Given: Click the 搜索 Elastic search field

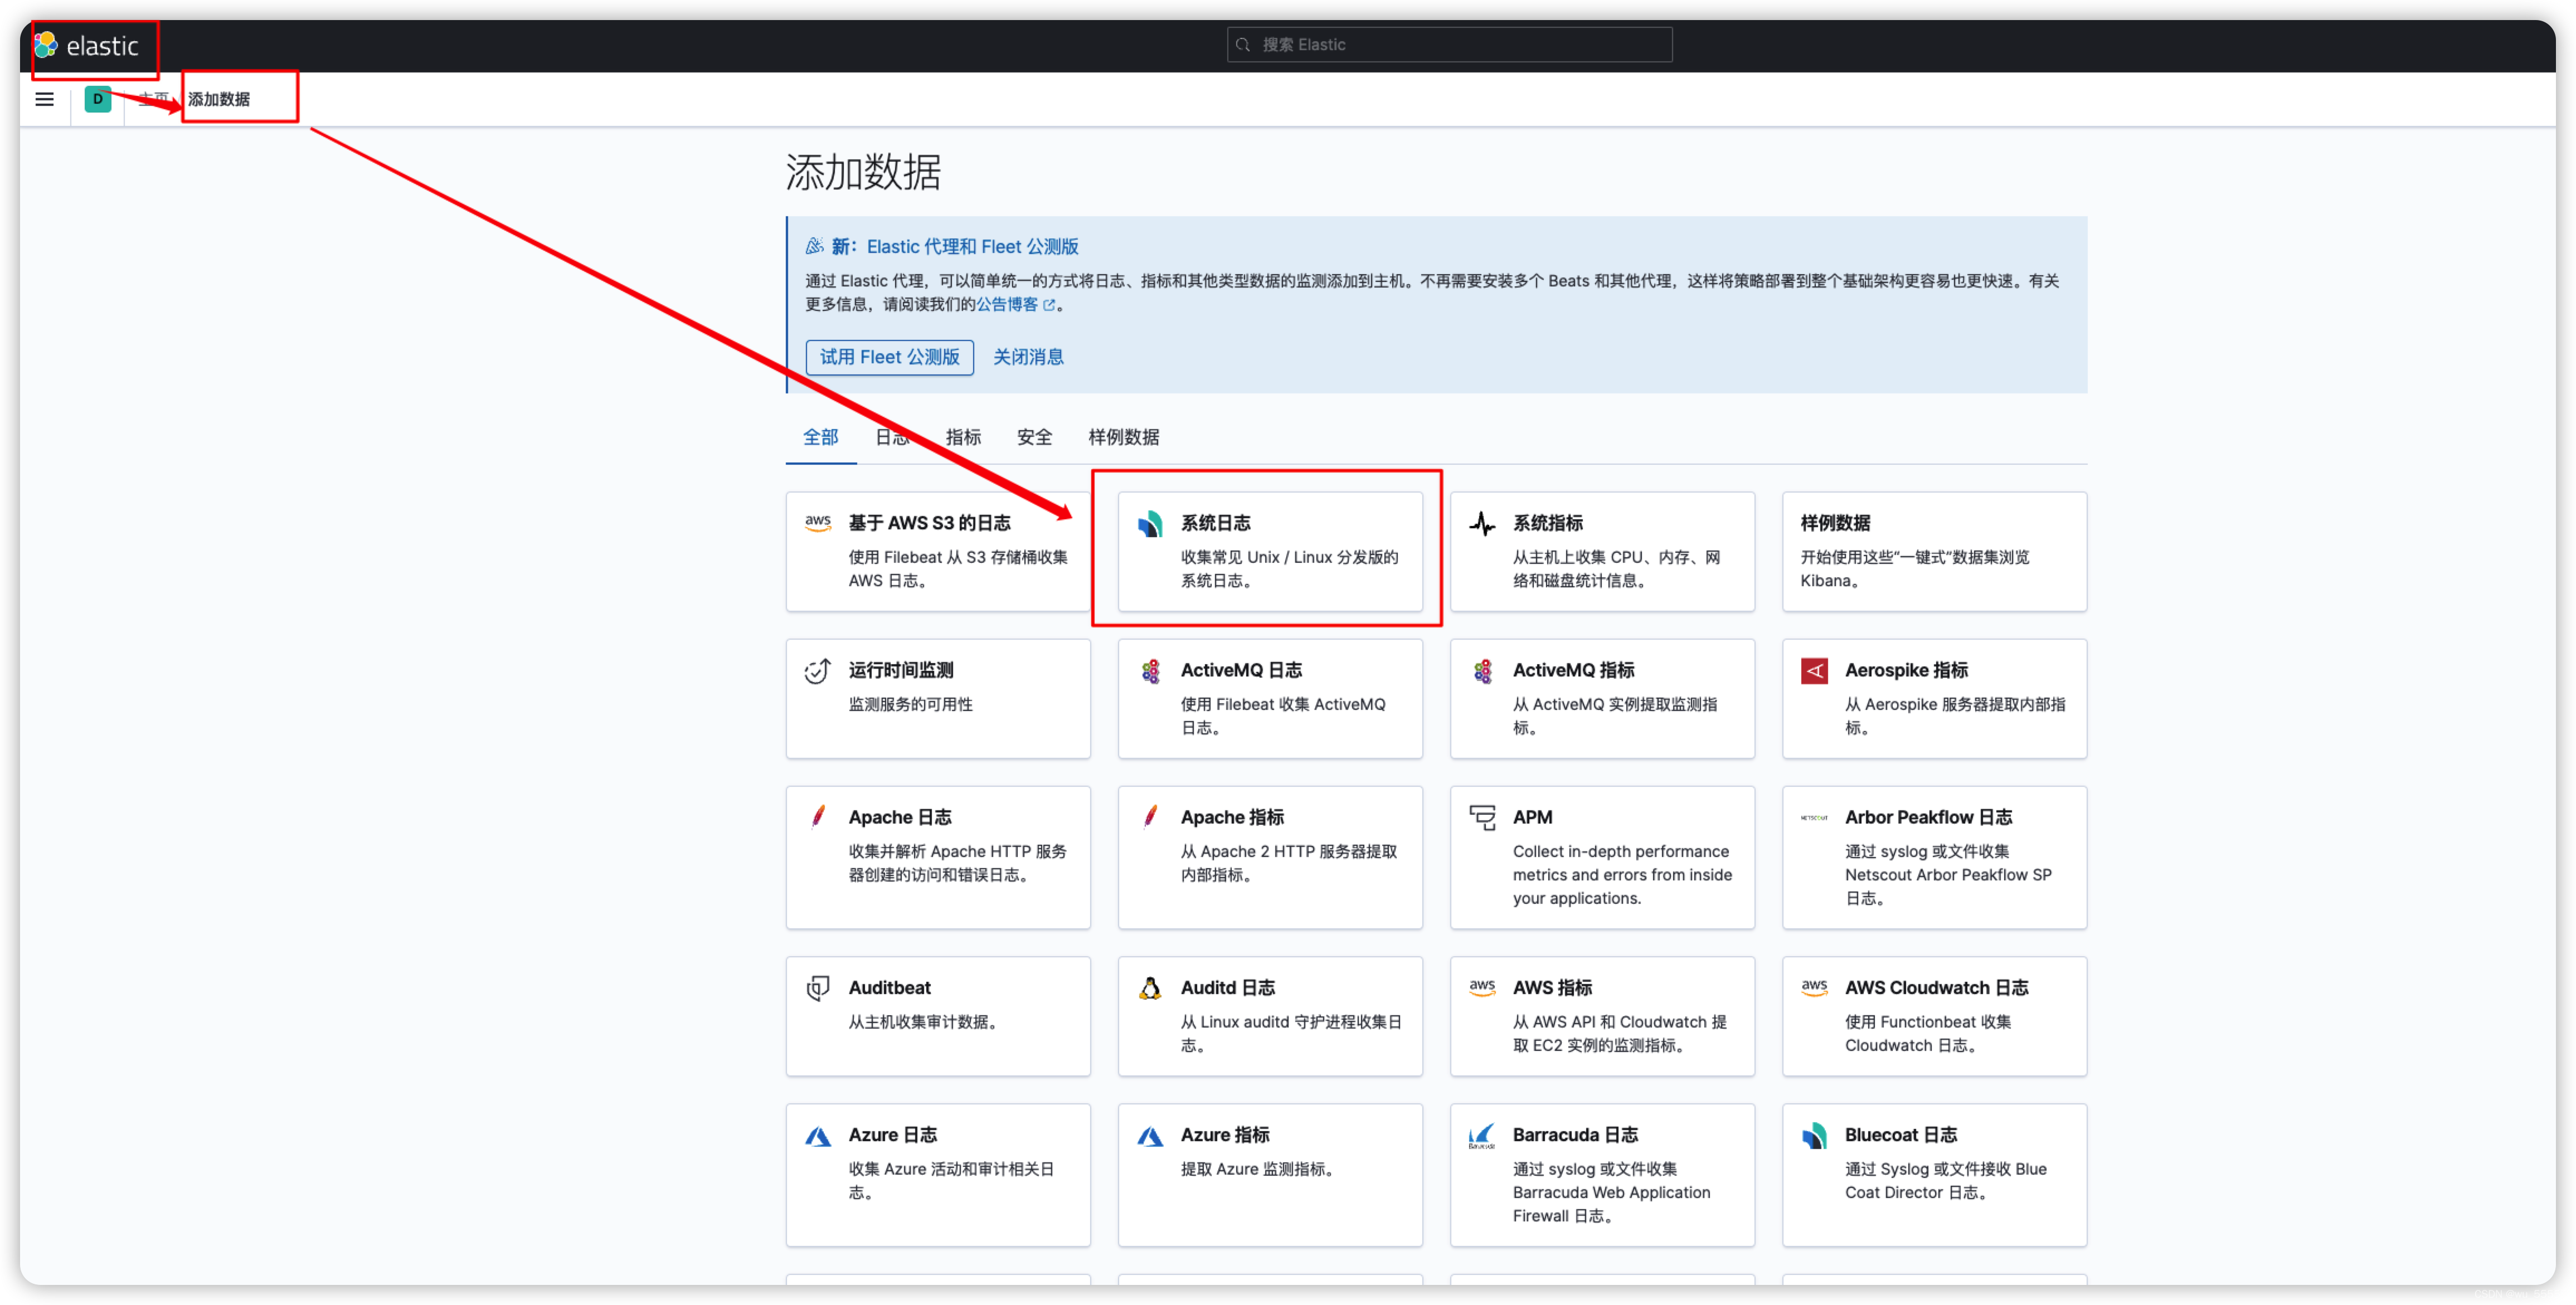Looking at the screenshot, I should point(1450,45).
